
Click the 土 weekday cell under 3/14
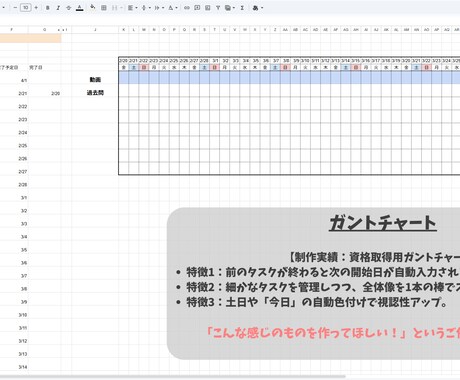point(346,67)
